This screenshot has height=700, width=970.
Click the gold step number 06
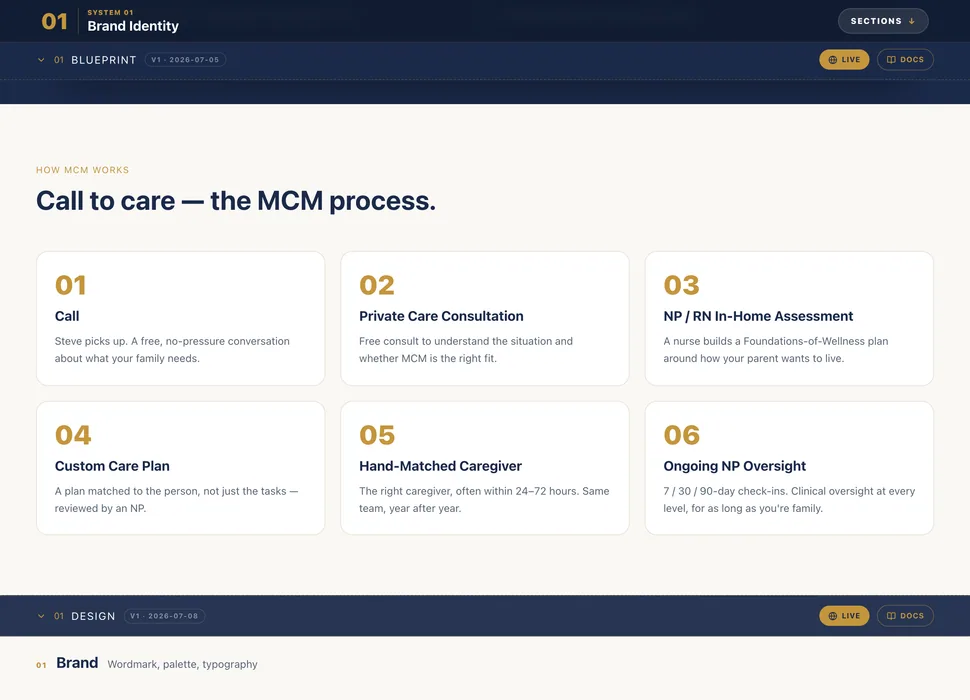point(681,435)
